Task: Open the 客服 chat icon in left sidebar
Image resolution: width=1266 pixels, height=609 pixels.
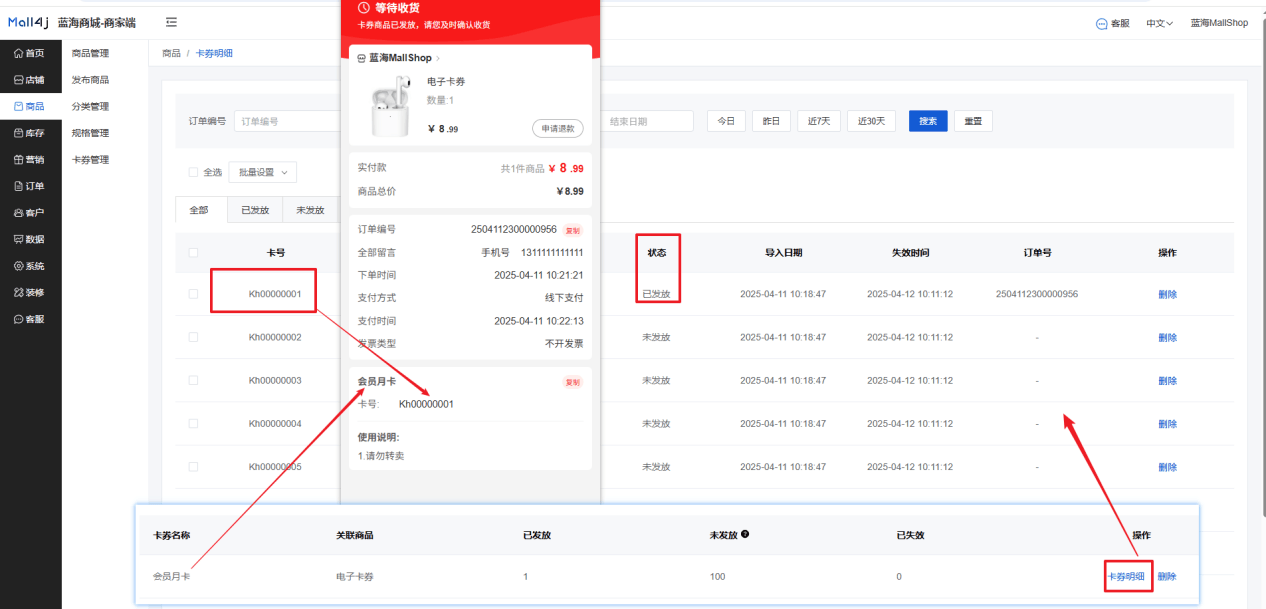Action: 18,320
